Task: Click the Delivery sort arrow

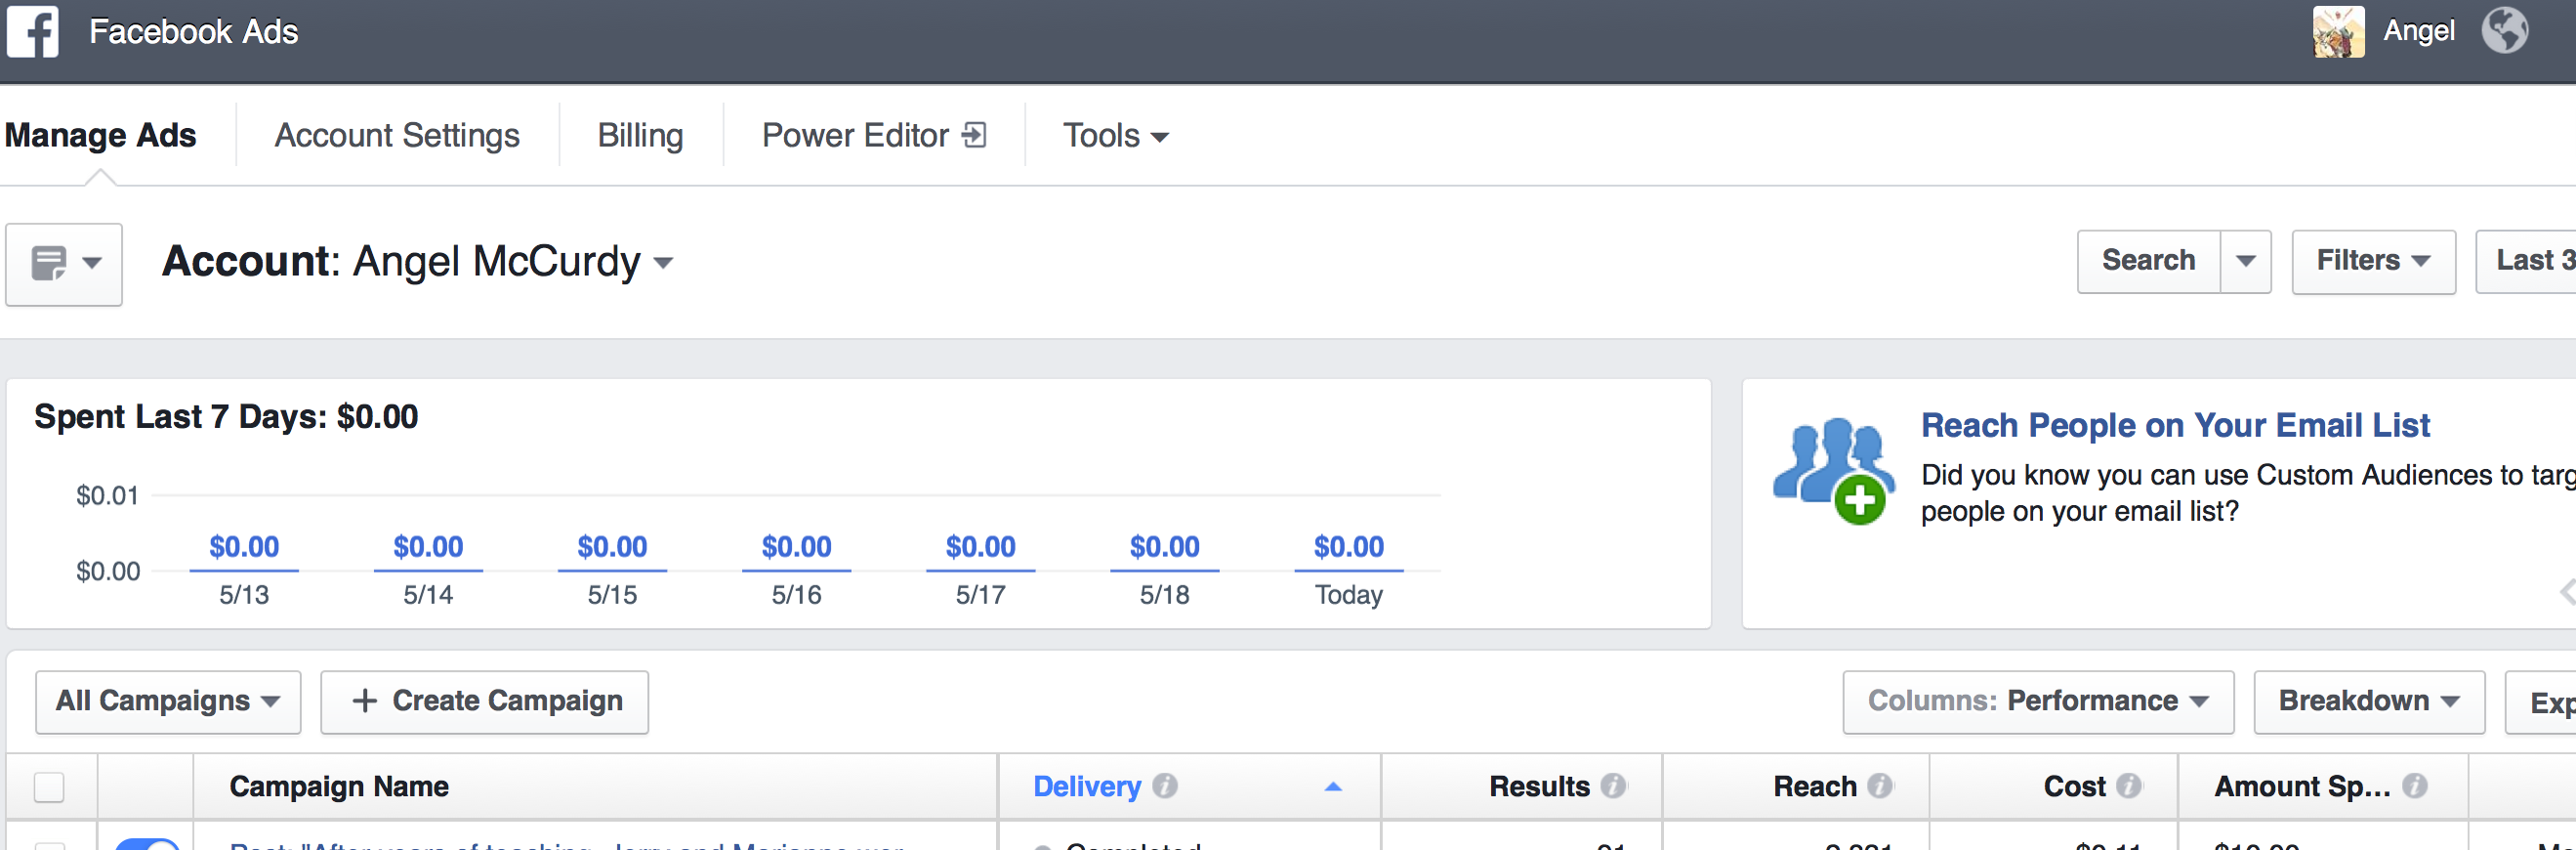Action: pos(1332,787)
